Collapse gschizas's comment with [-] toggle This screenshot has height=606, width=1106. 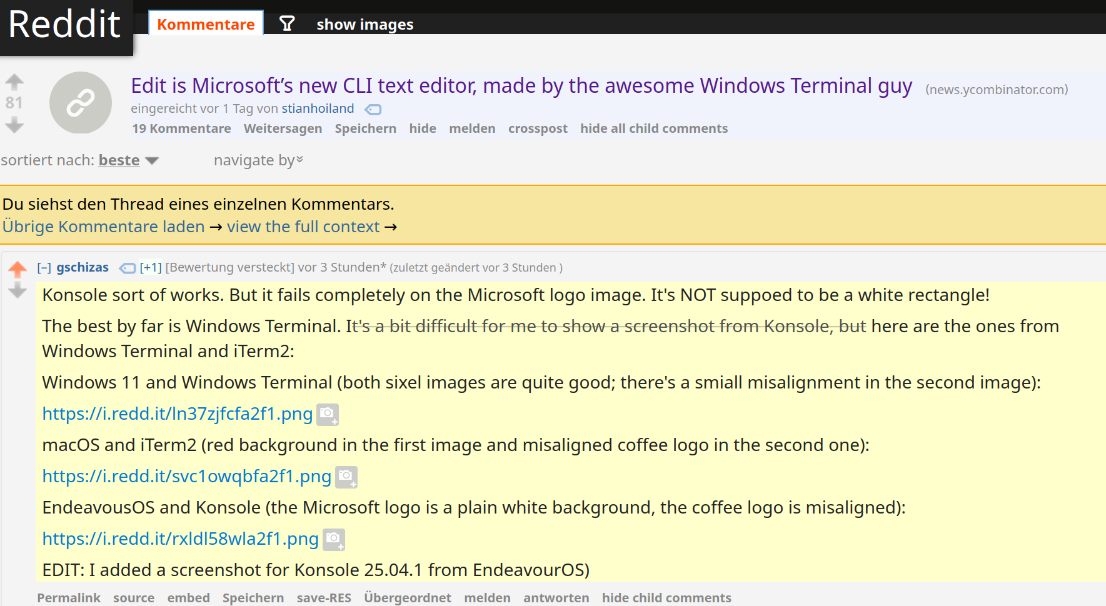pos(44,267)
